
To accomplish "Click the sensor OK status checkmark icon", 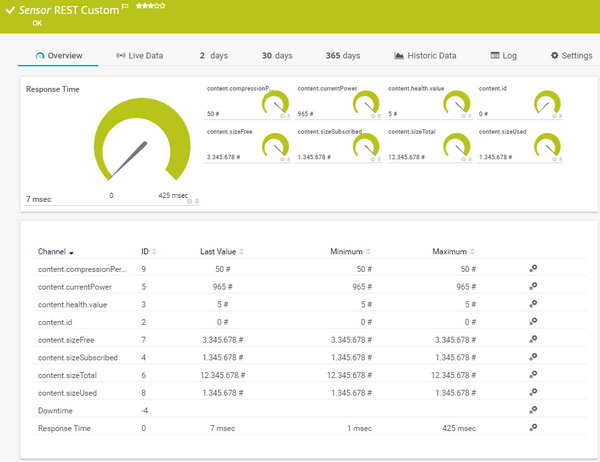I will coord(10,10).
